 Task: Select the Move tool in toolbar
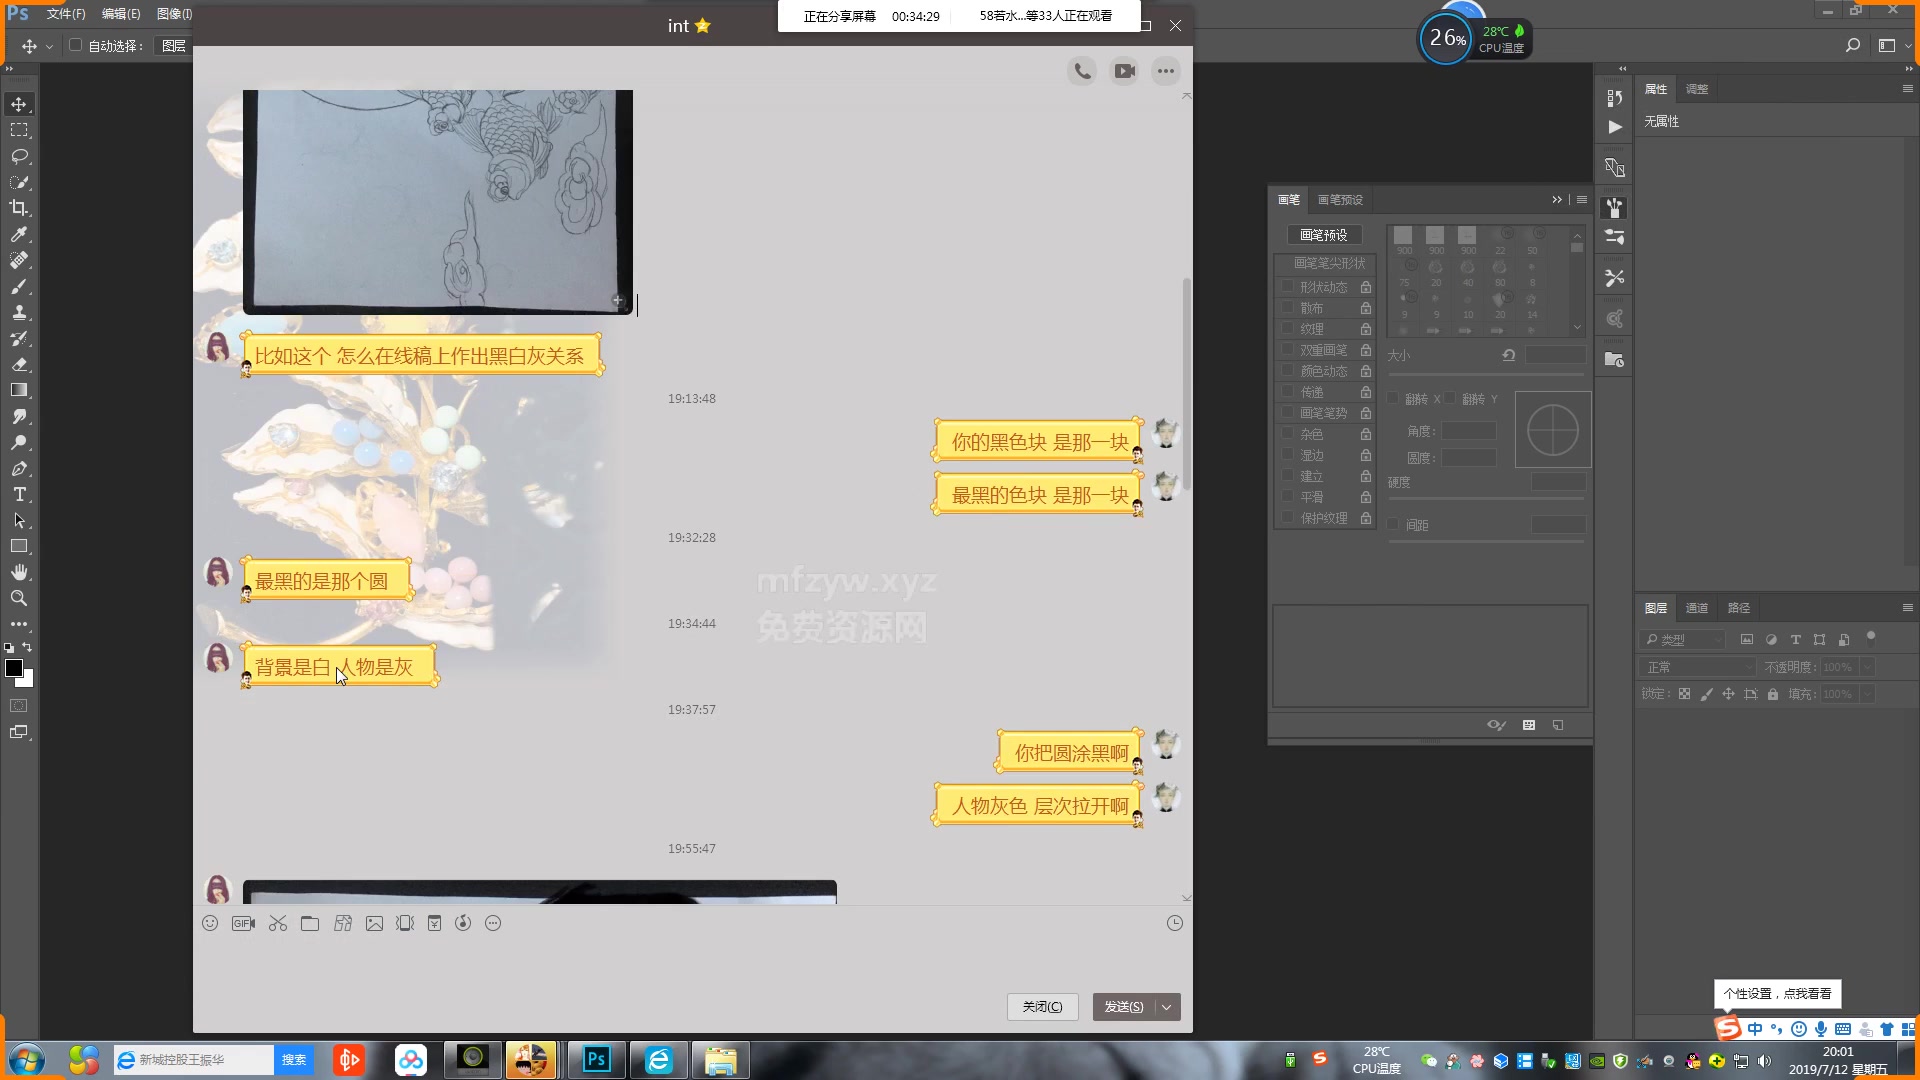pos(18,103)
